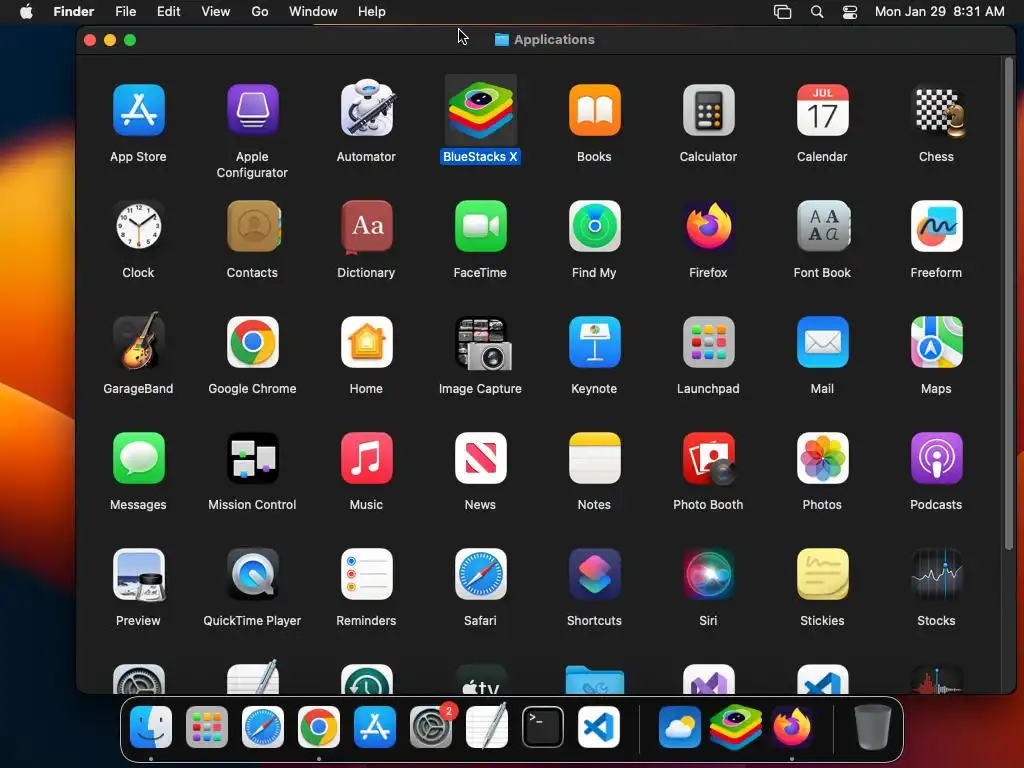Open Terminal from the Dock
Image resolution: width=1024 pixels, height=768 pixels.
pyautogui.click(x=543, y=727)
